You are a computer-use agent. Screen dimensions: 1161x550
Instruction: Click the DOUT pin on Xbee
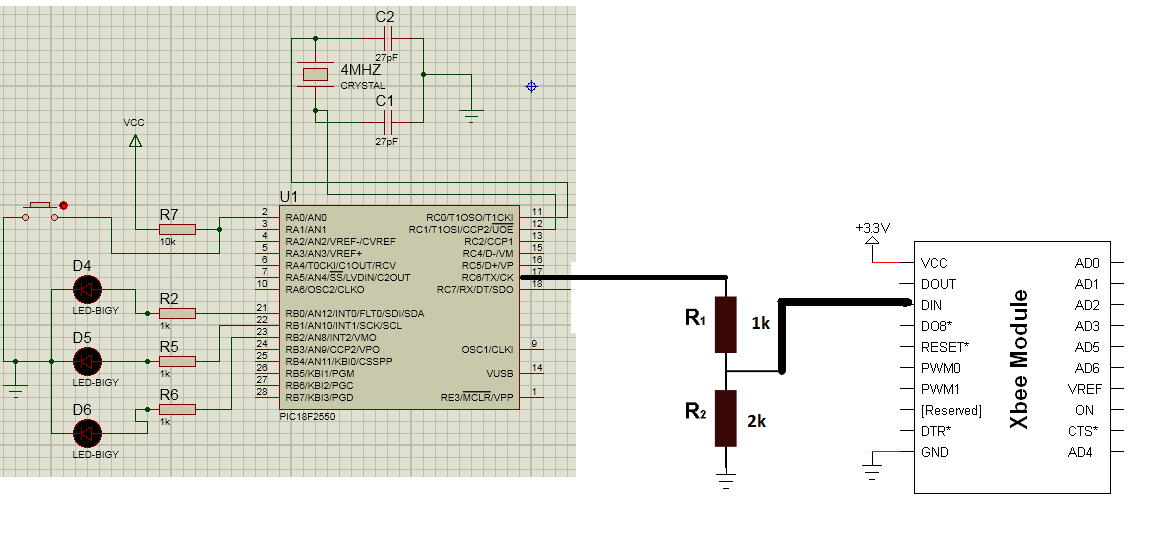(x=938, y=284)
